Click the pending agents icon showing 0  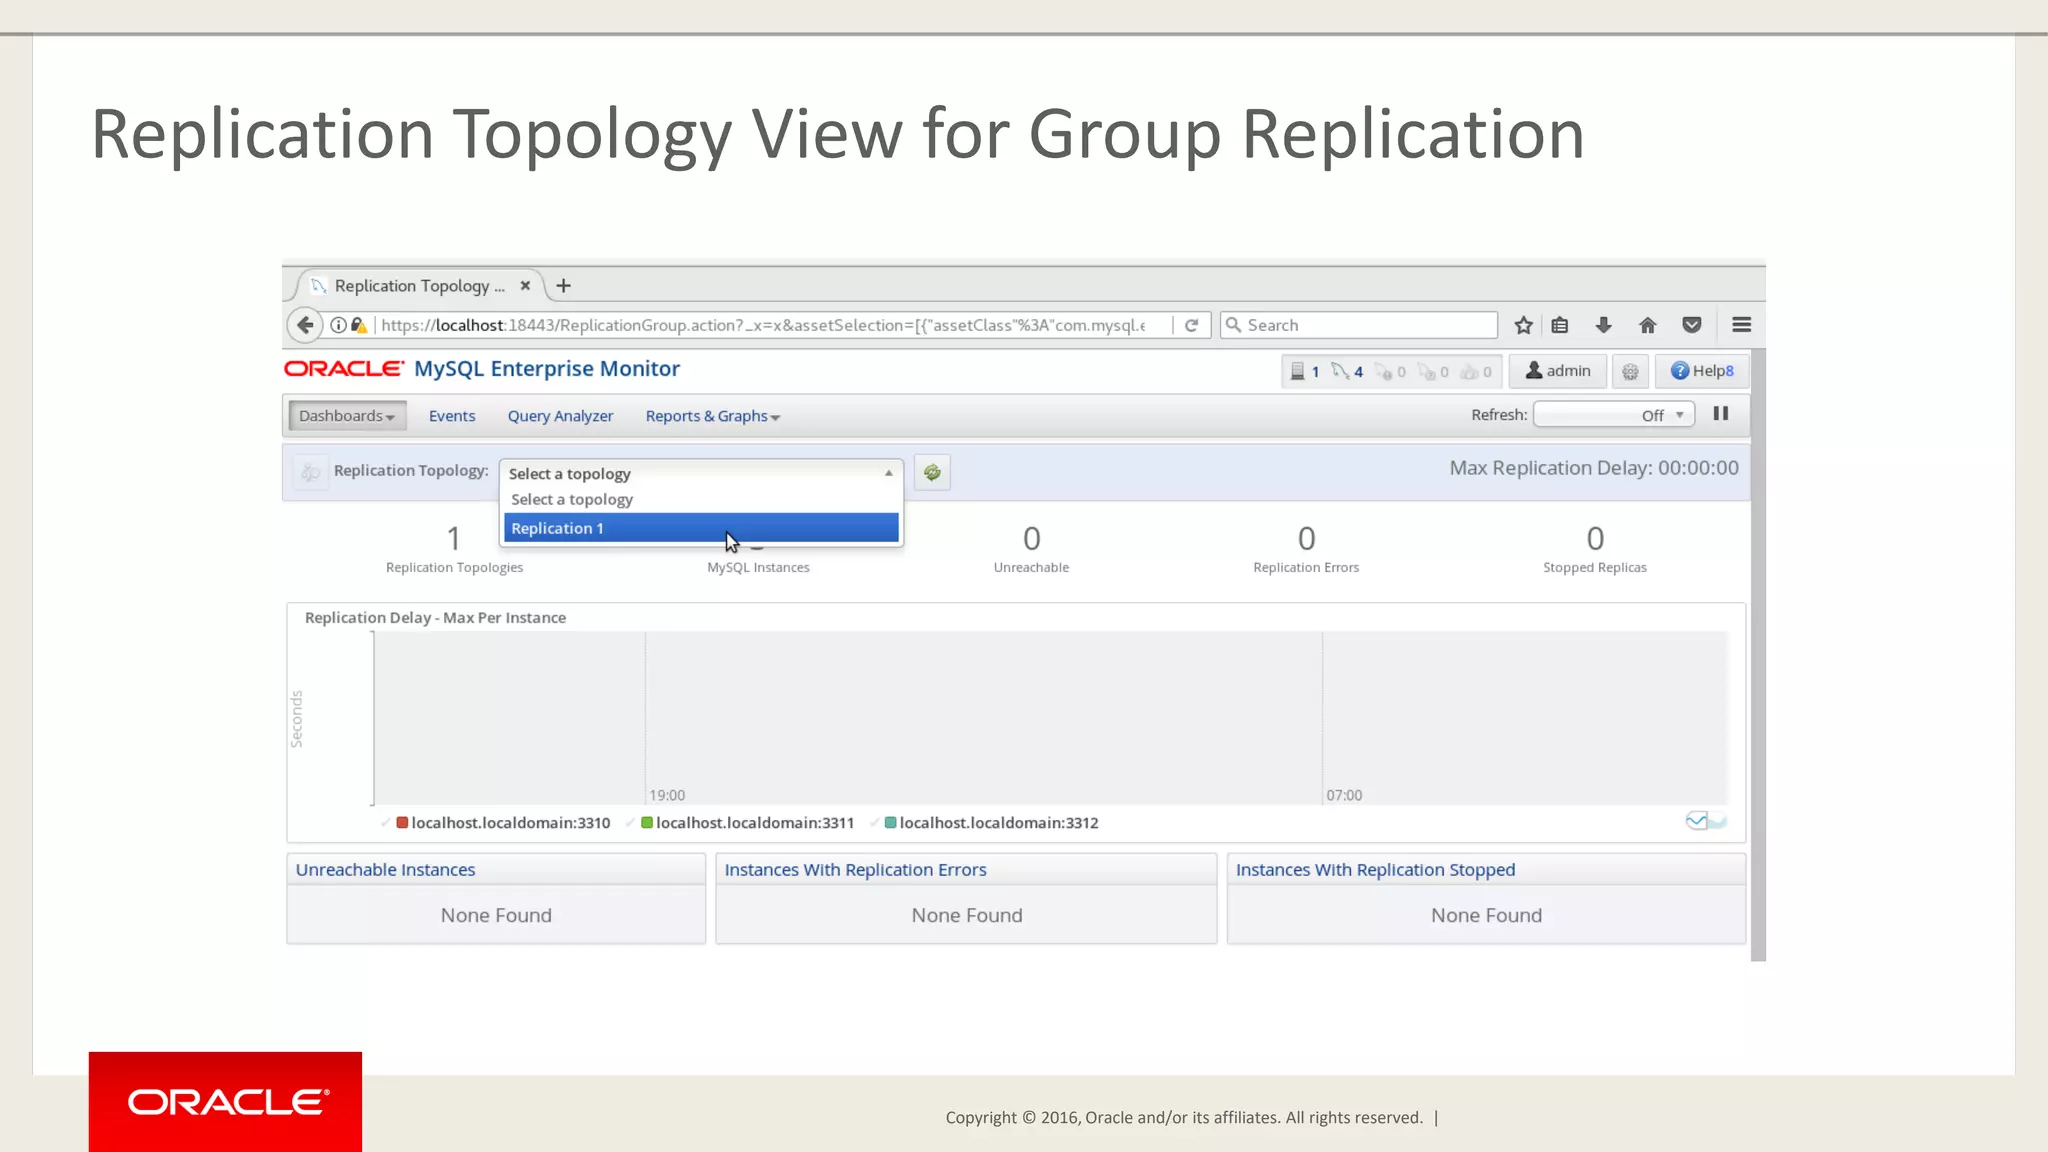pos(1476,372)
